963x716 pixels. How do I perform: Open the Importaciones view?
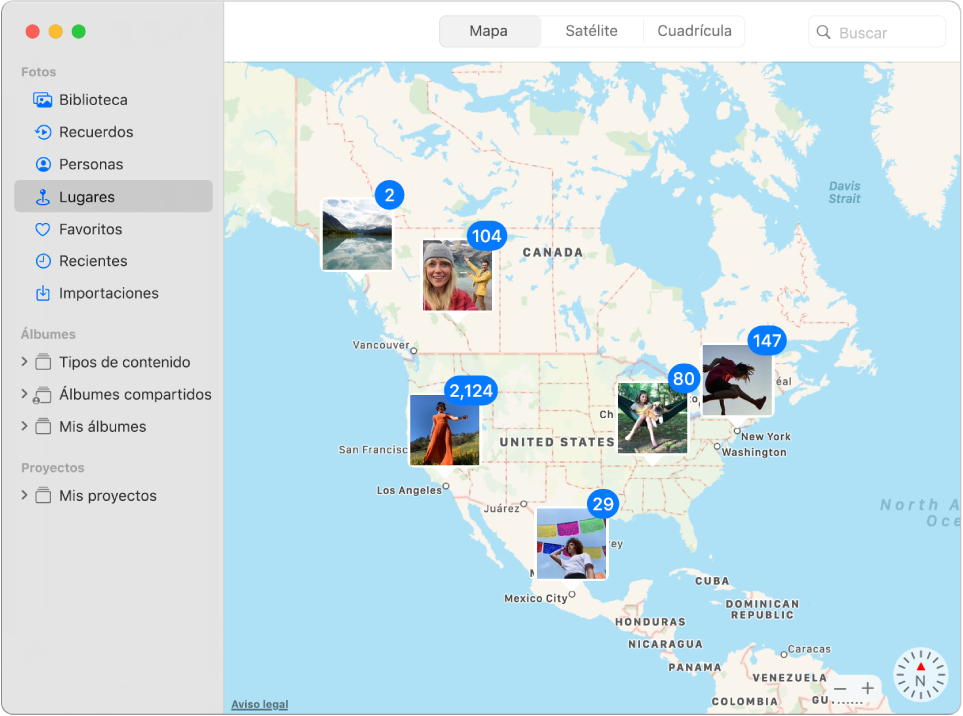106,293
